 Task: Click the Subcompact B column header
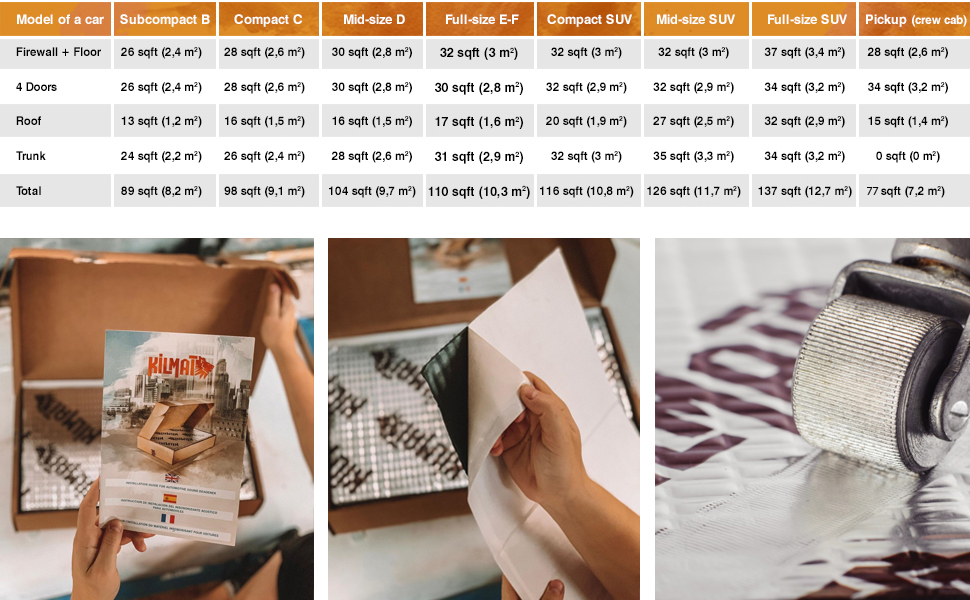(x=165, y=19)
